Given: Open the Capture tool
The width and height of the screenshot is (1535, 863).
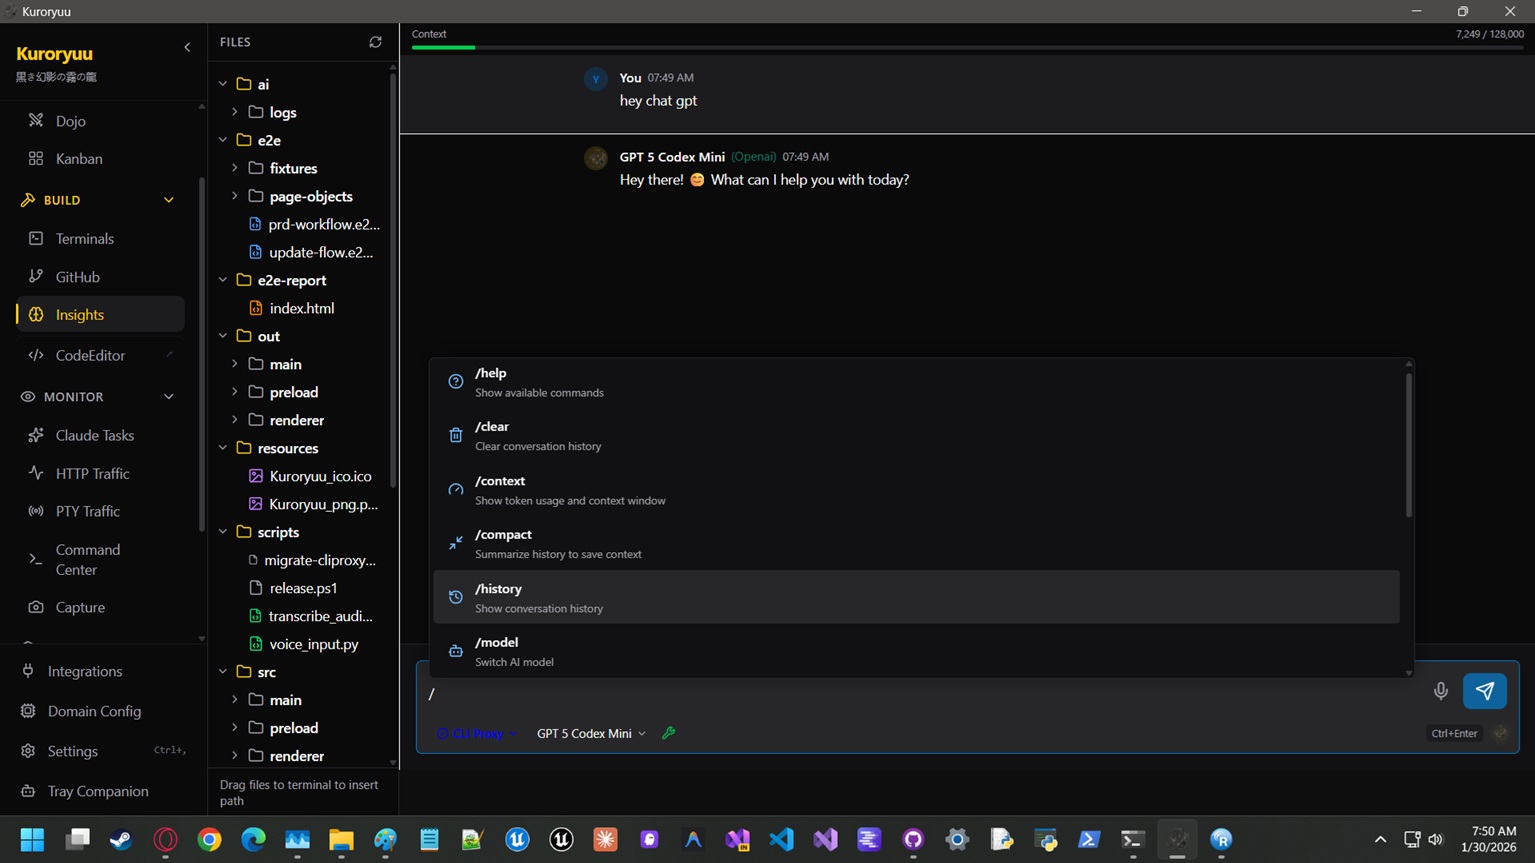Looking at the screenshot, I should [x=80, y=607].
